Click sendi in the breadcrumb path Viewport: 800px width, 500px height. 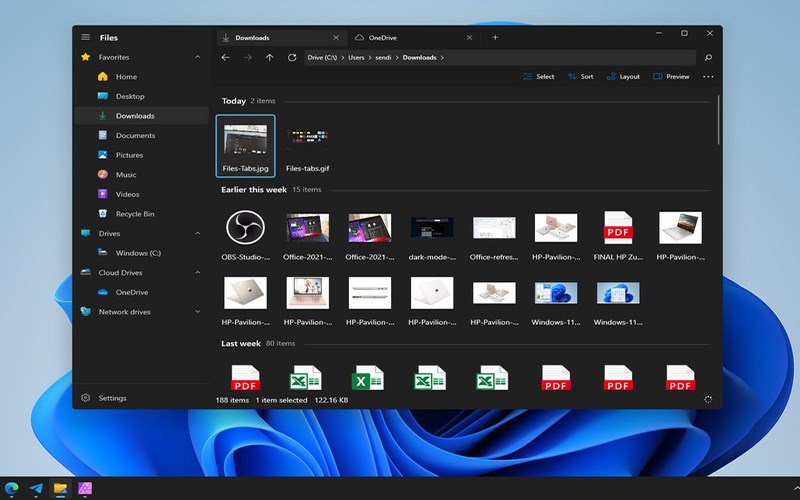point(383,58)
